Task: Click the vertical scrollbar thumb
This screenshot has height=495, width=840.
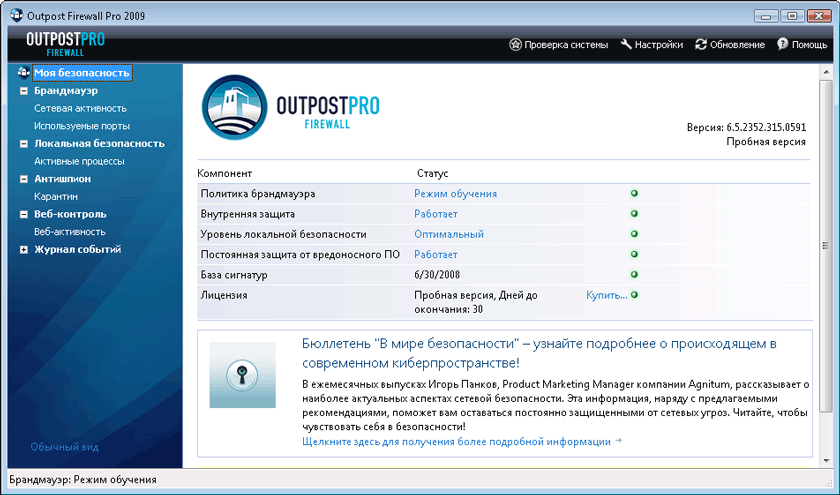Action: coord(826,246)
